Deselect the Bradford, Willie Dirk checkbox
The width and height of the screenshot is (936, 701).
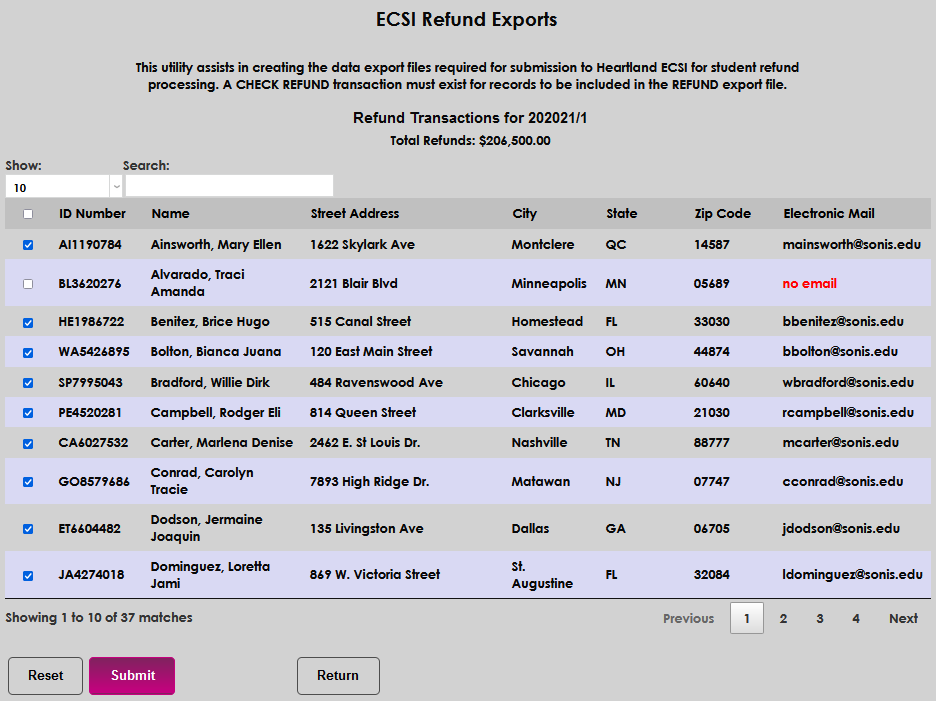coord(27,382)
